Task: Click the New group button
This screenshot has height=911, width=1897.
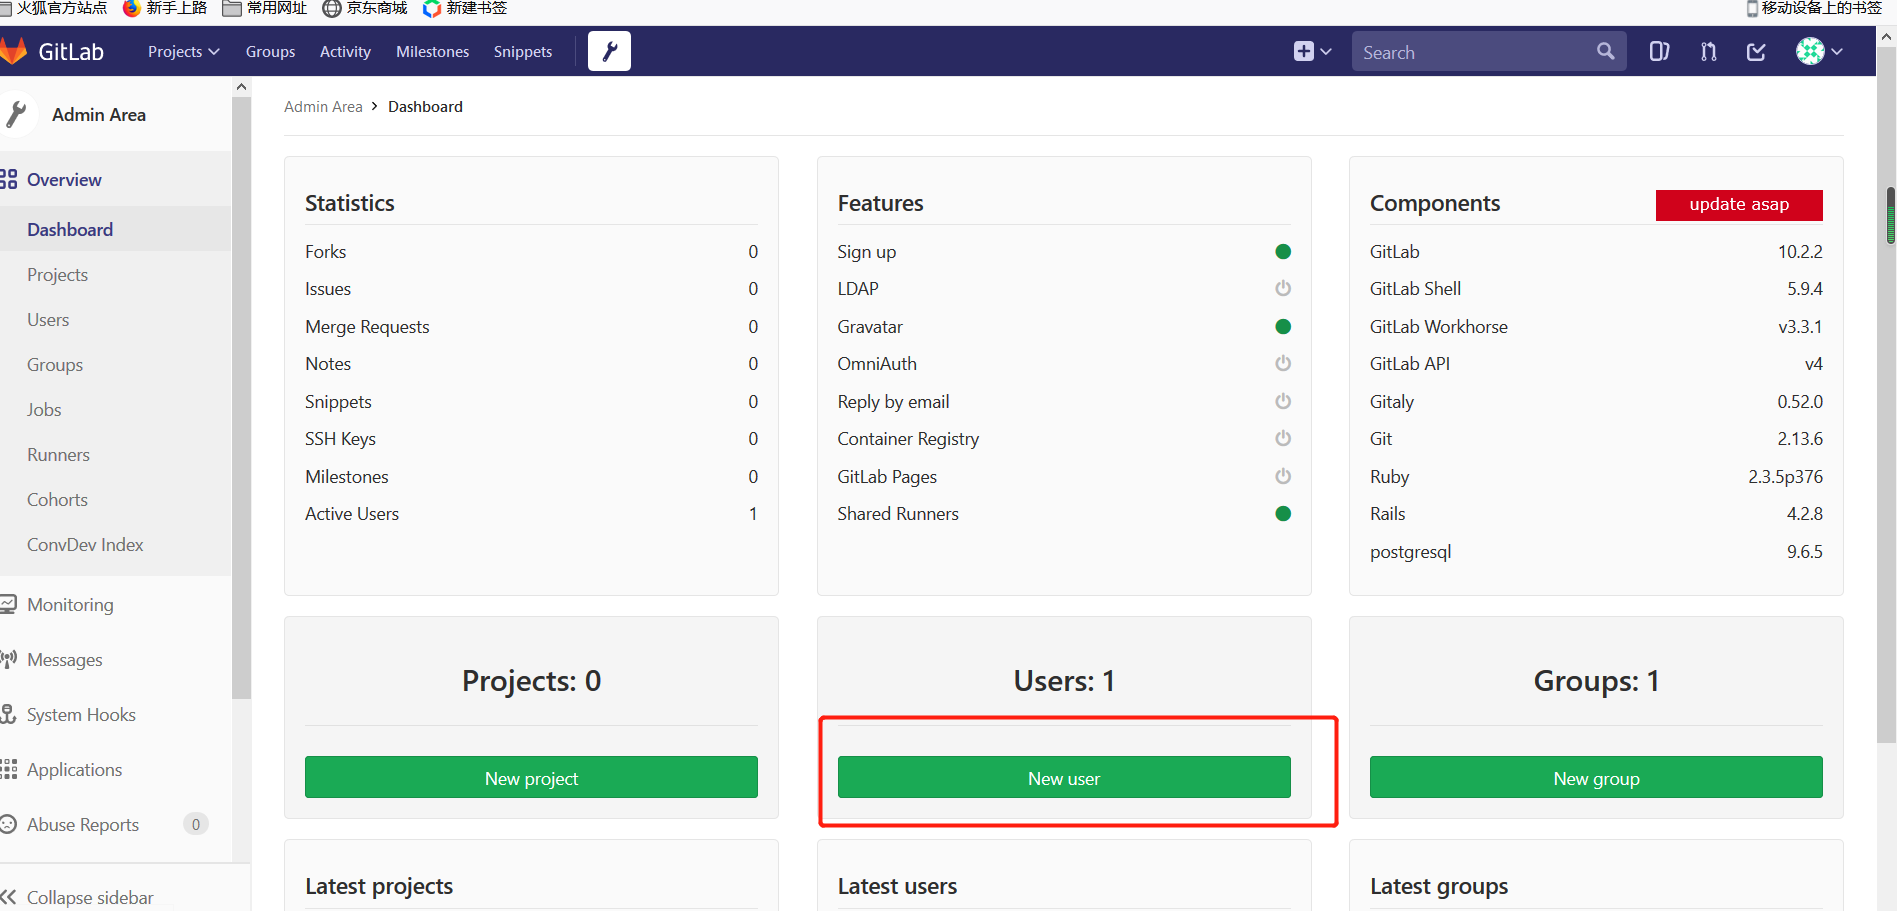Action: [x=1596, y=777]
